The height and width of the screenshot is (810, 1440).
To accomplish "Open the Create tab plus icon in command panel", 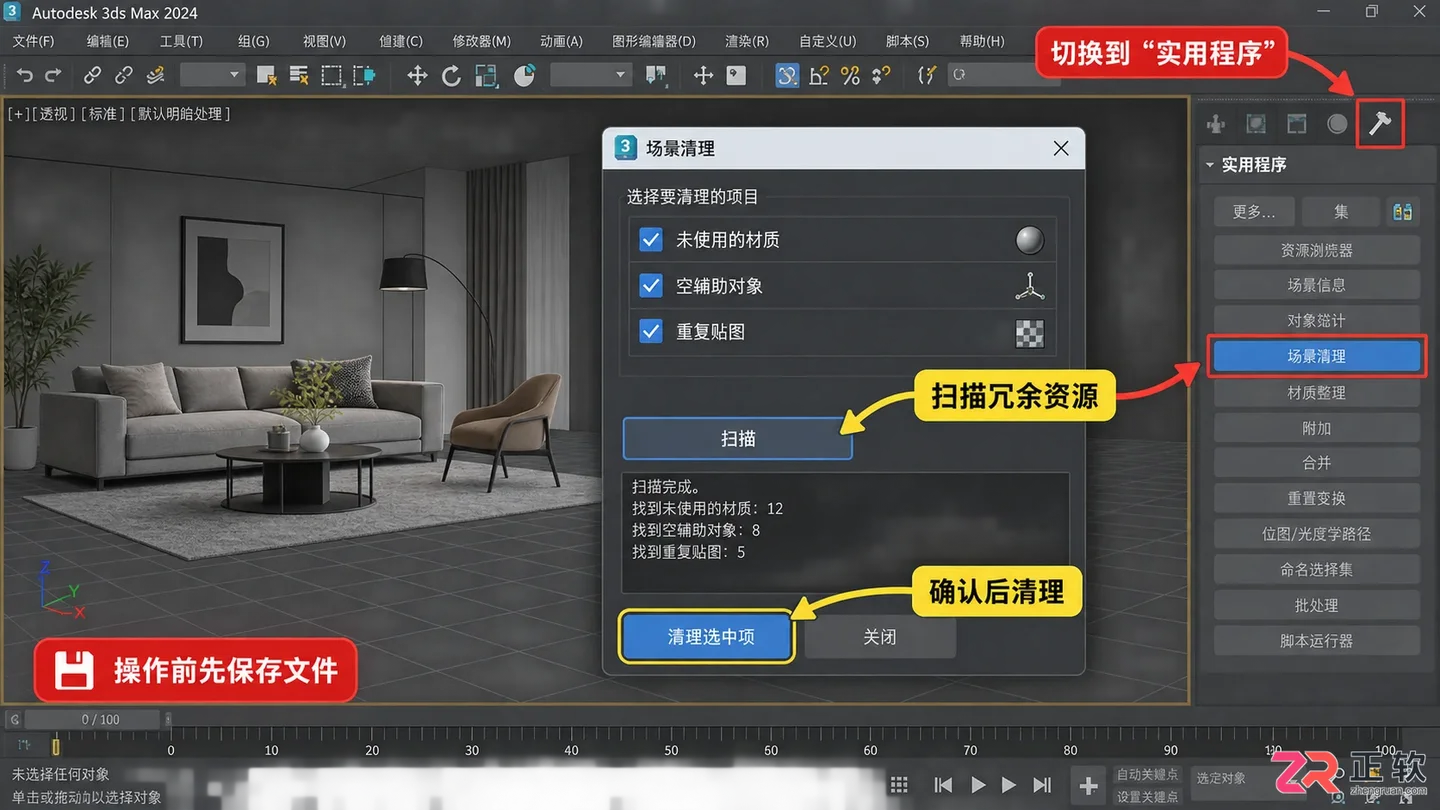I will click(1216, 124).
